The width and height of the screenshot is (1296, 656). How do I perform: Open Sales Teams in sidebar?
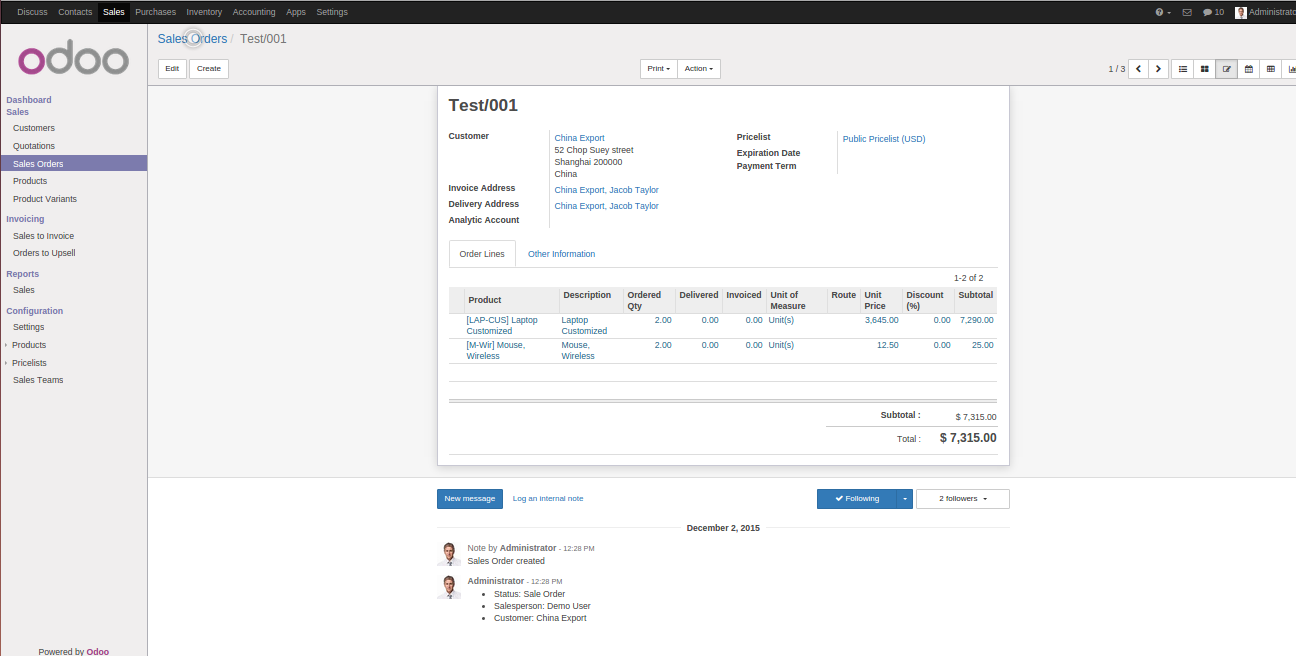pyautogui.click(x=38, y=380)
